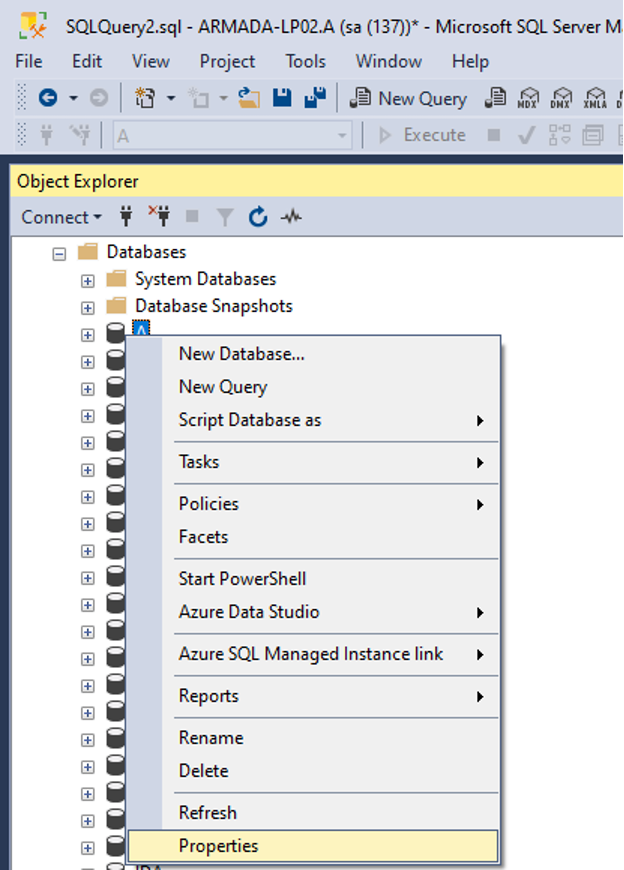The height and width of the screenshot is (870, 624).
Task: Click the Open File folder icon
Action: point(249,98)
